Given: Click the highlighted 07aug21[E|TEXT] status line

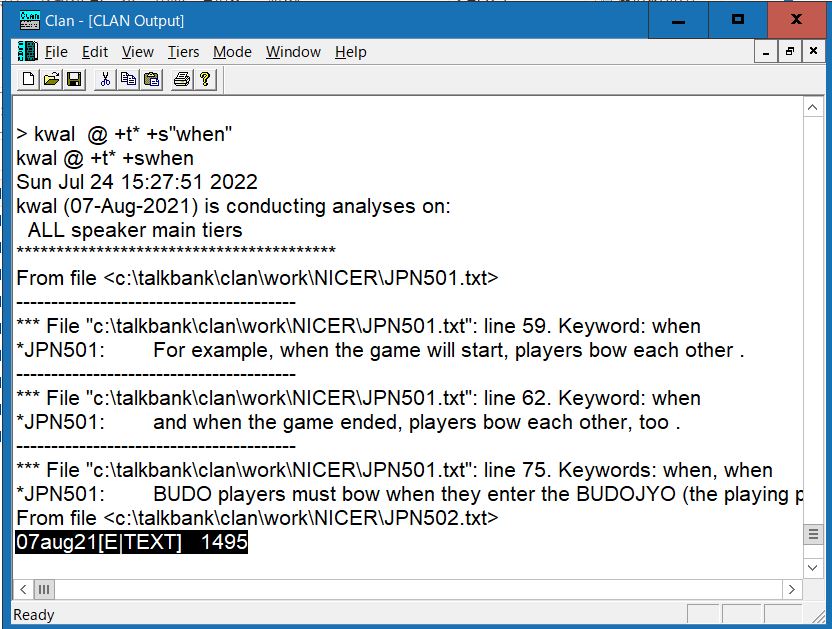Looking at the screenshot, I should (131, 543).
